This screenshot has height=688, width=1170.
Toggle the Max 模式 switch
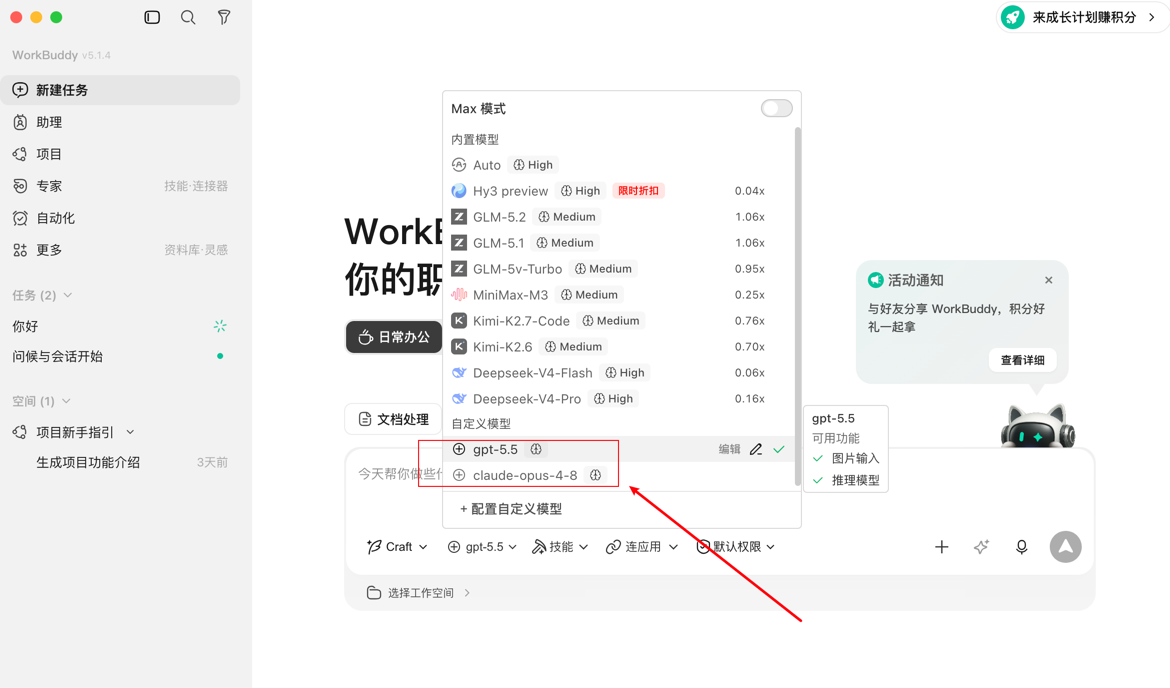pyautogui.click(x=777, y=108)
